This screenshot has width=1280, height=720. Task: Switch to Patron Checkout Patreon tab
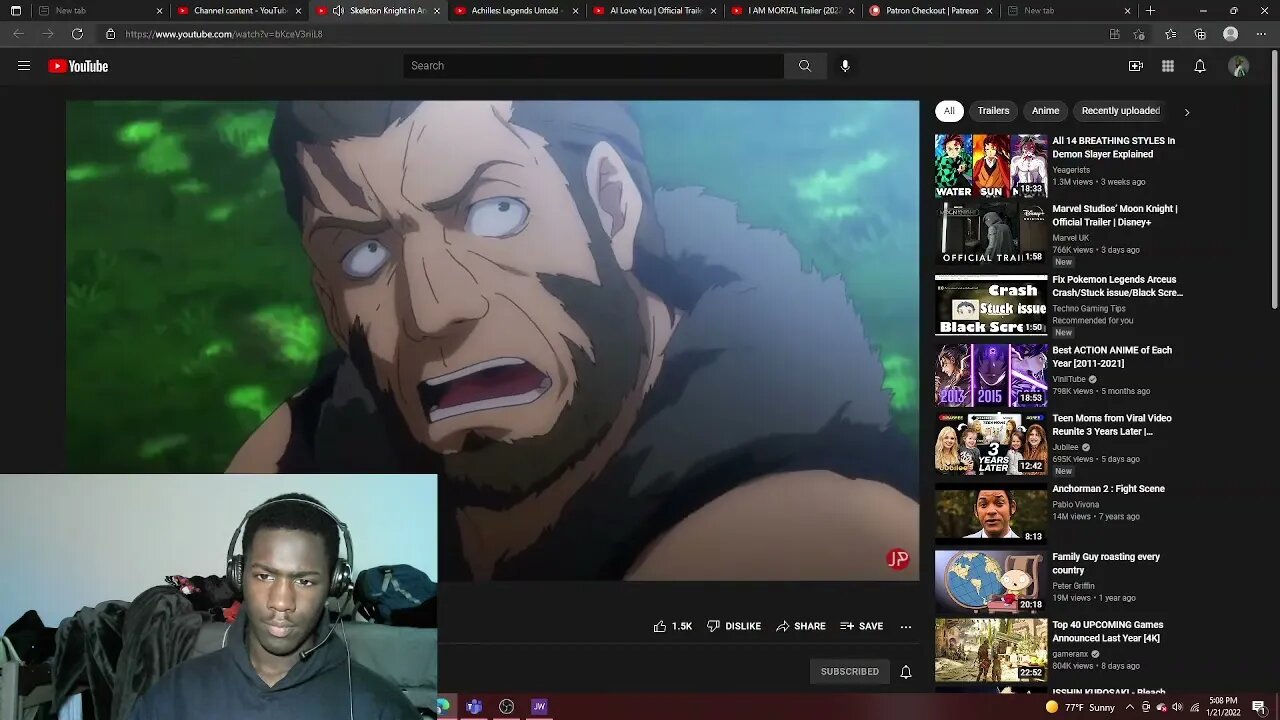click(931, 11)
